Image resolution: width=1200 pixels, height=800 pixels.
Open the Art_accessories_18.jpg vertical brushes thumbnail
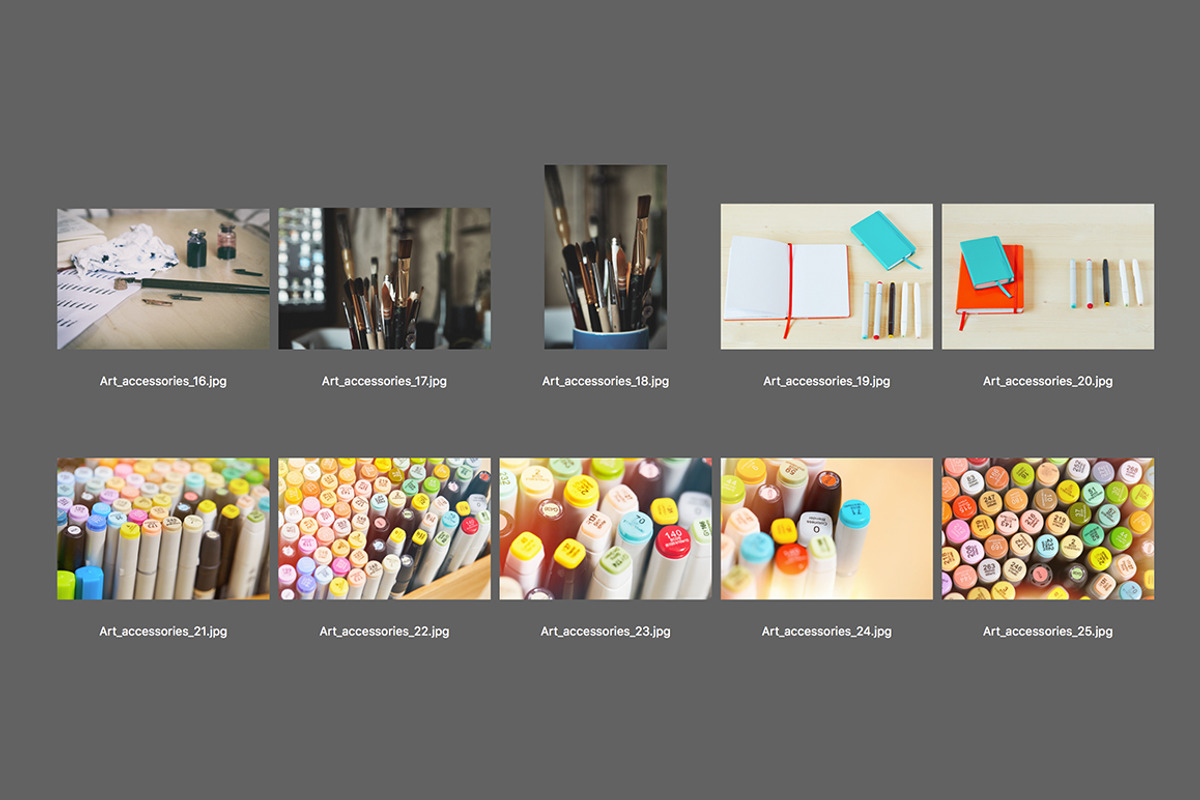(606, 257)
